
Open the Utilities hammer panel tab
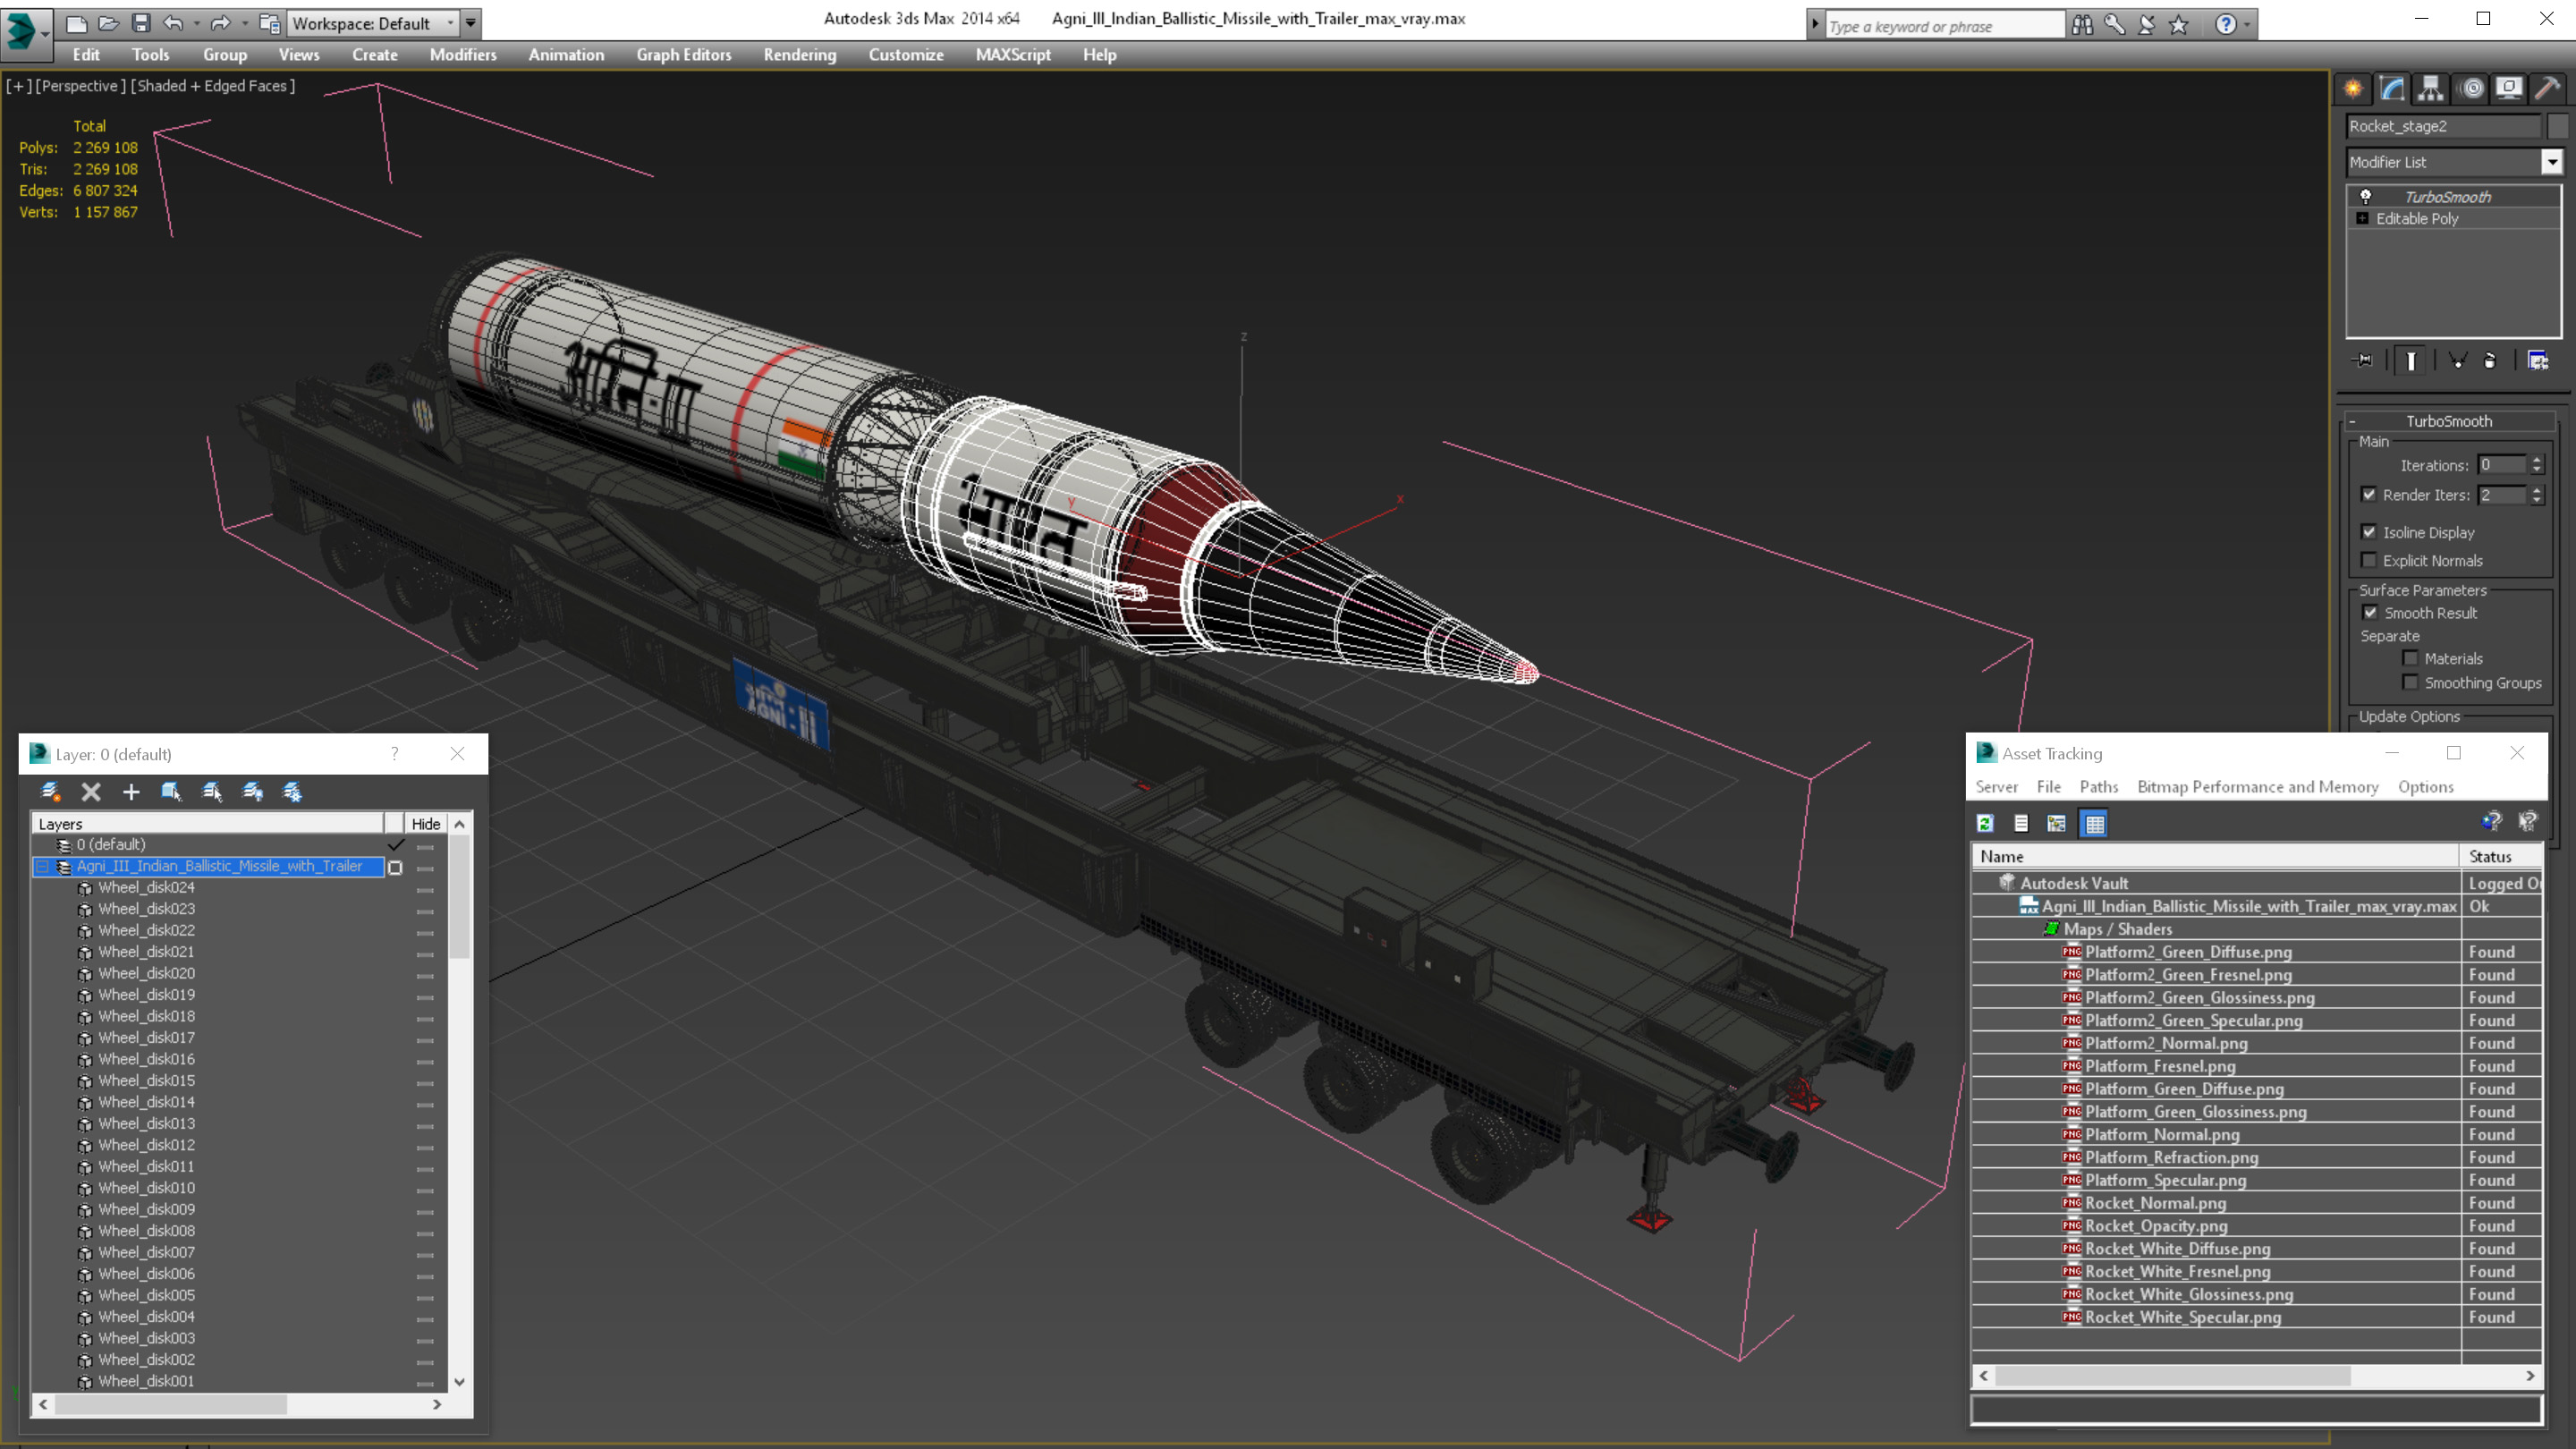(2547, 89)
